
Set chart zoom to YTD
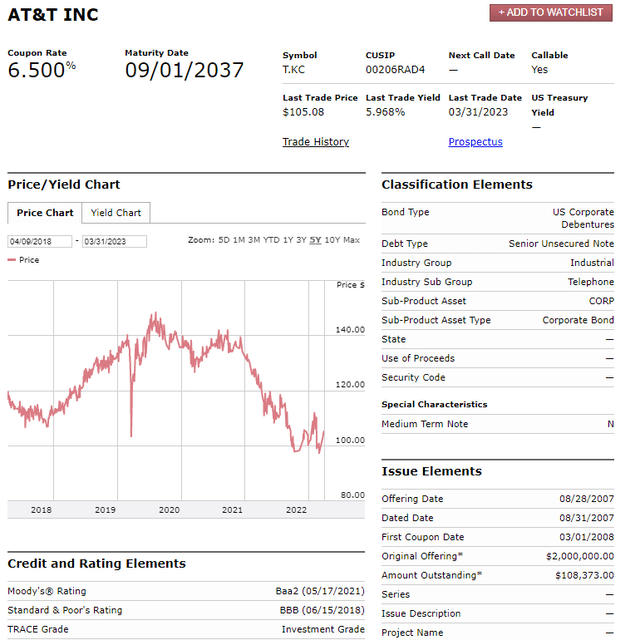pyautogui.click(x=271, y=240)
